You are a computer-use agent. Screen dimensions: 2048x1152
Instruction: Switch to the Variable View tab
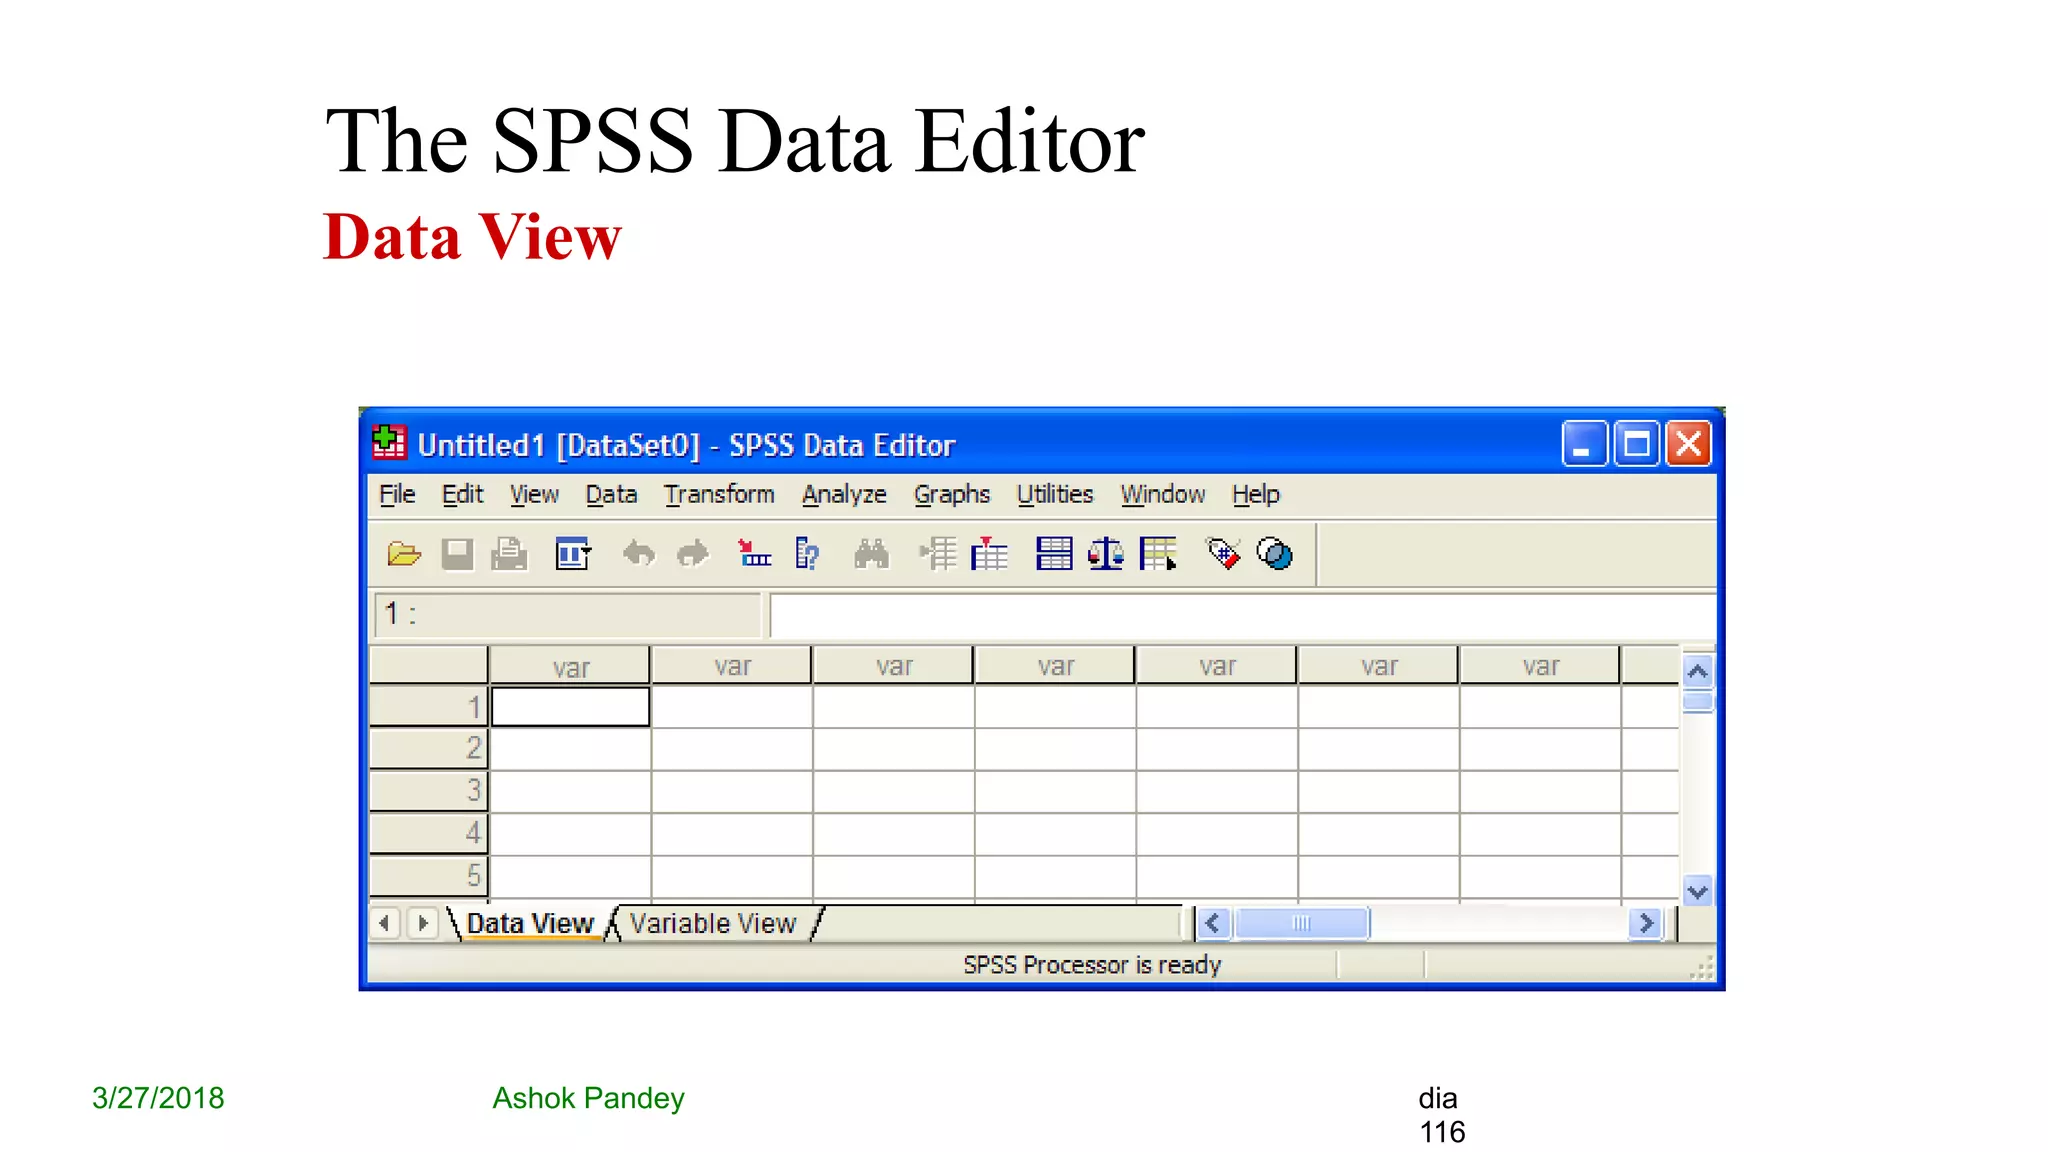[x=713, y=923]
